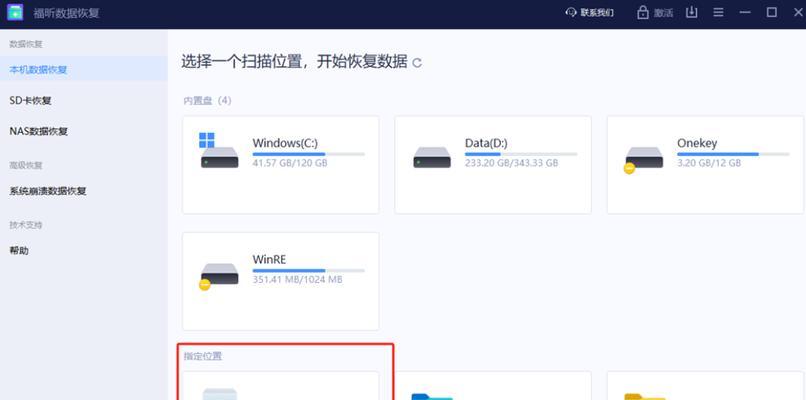Viewport: 806px width, 400px height.
Task: Click the 351.41 MB/1024 MB size text
Action: click(297, 280)
